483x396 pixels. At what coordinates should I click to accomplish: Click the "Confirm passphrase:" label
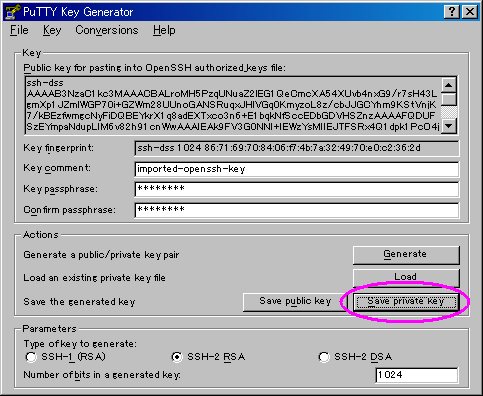point(69,210)
